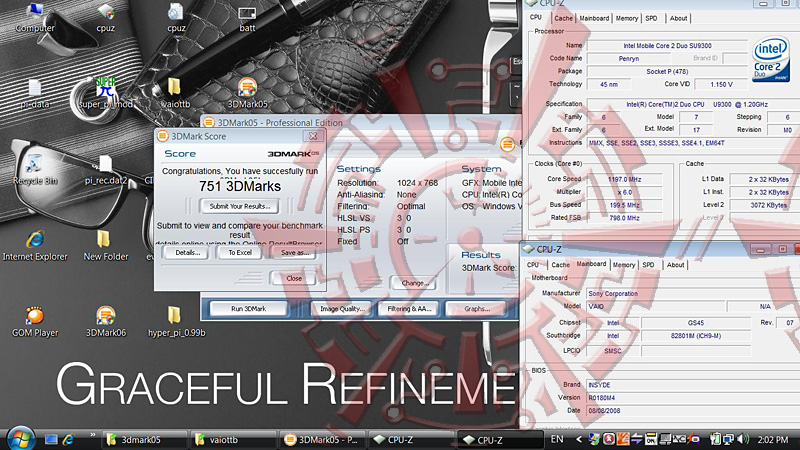Open Filtering & AA... button

(409, 309)
